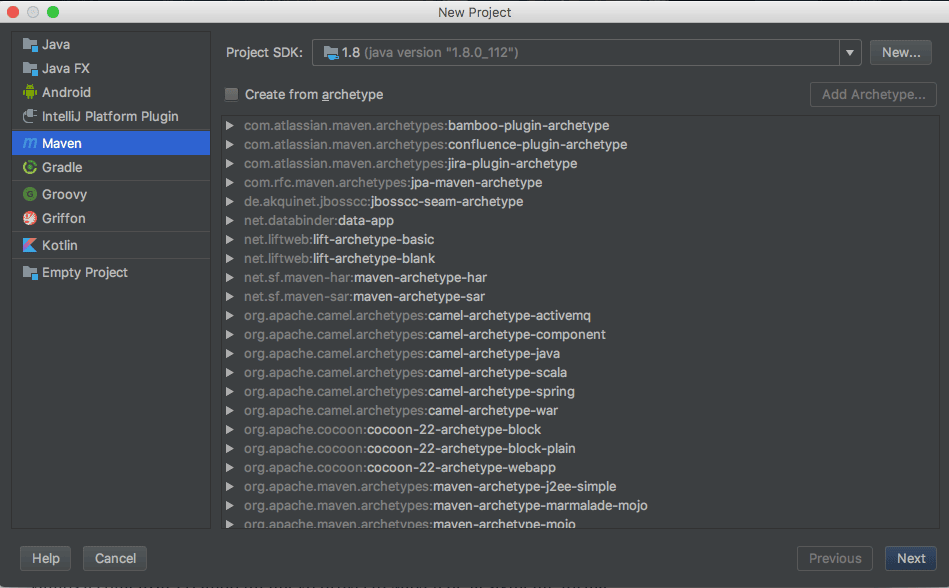
Task: Select Java FX project type
Action: (111, 68)
